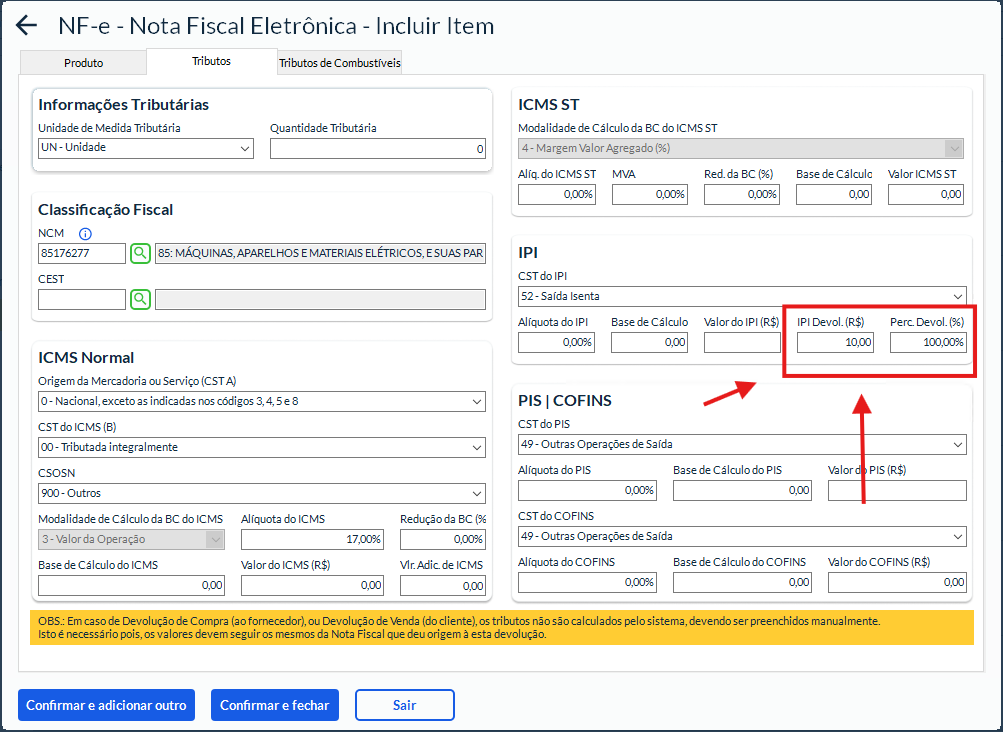Click the IPI Devol. (R$) field
1003x732 pixels.
pyautogui.click(x=835, y=342)
